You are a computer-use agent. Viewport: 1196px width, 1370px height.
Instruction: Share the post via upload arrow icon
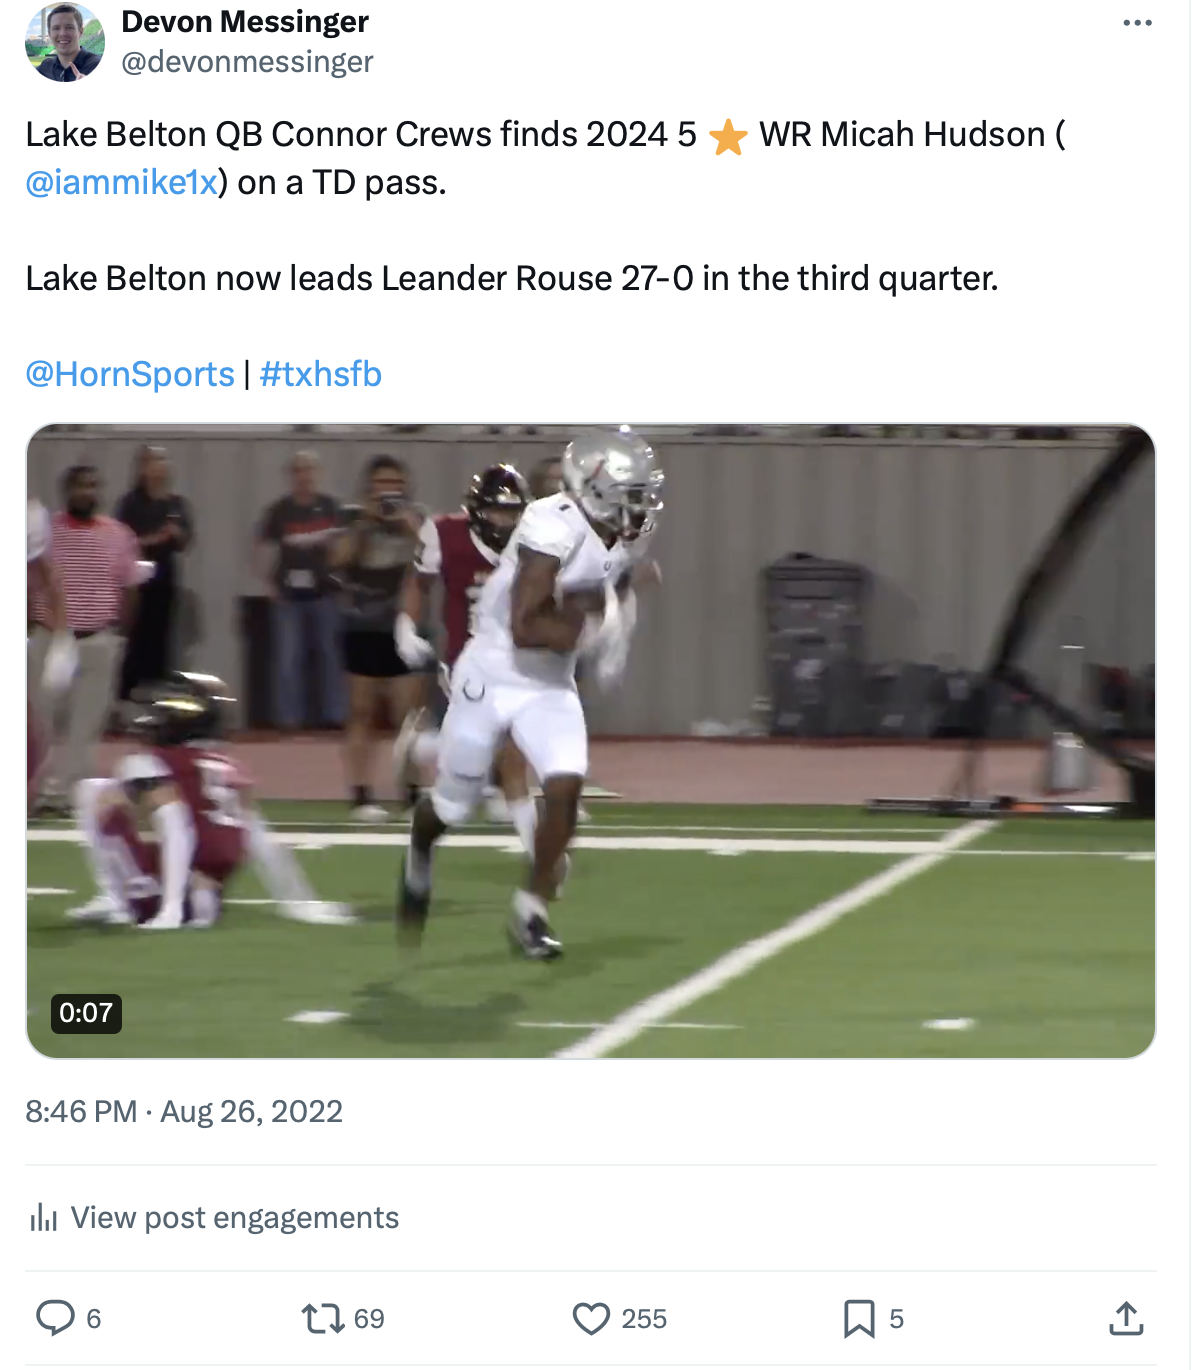(x=1126, y=1318)
